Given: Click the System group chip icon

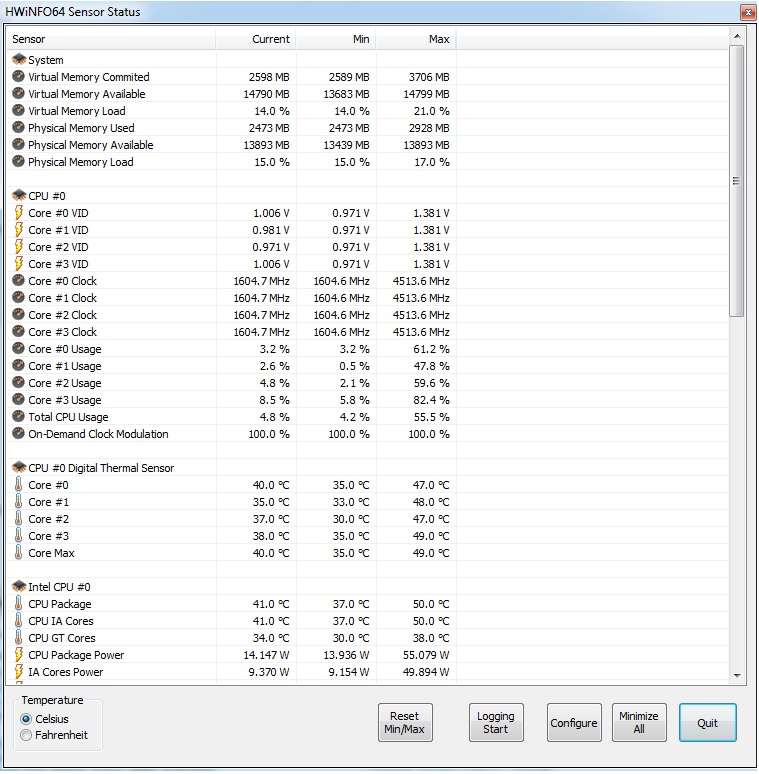Looking at the screenshot, I should [19, 60].
